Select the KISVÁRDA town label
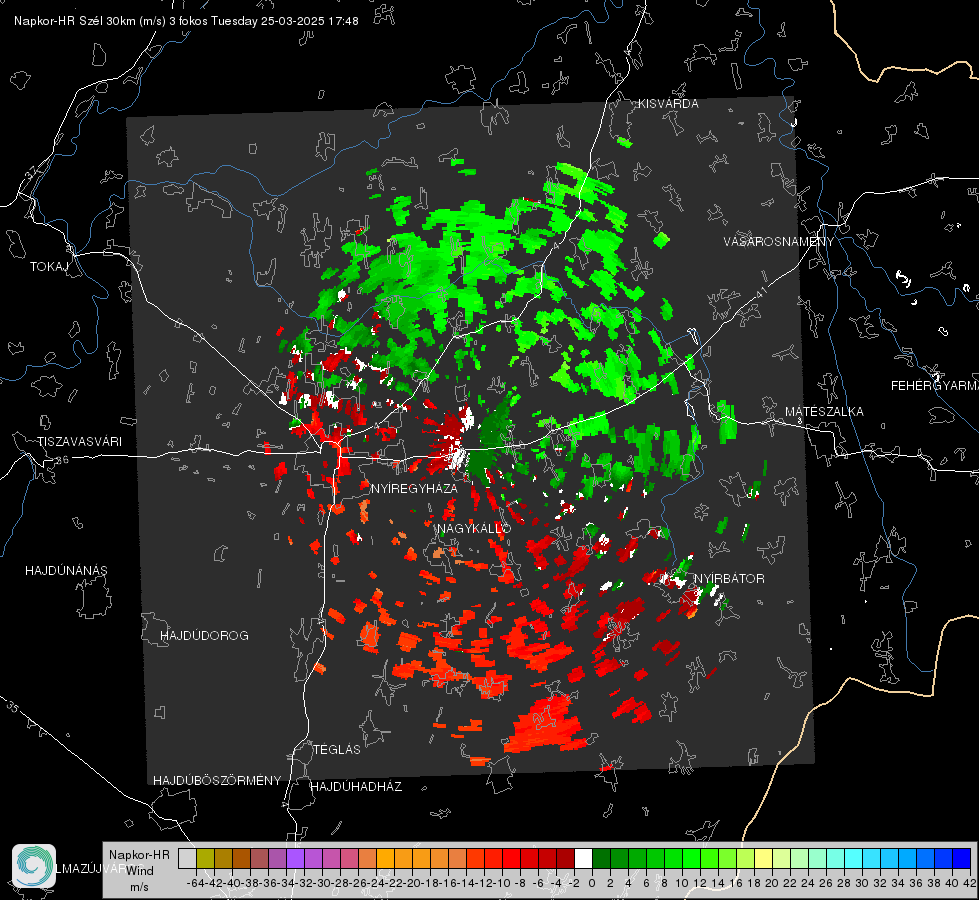 (668, 104)
